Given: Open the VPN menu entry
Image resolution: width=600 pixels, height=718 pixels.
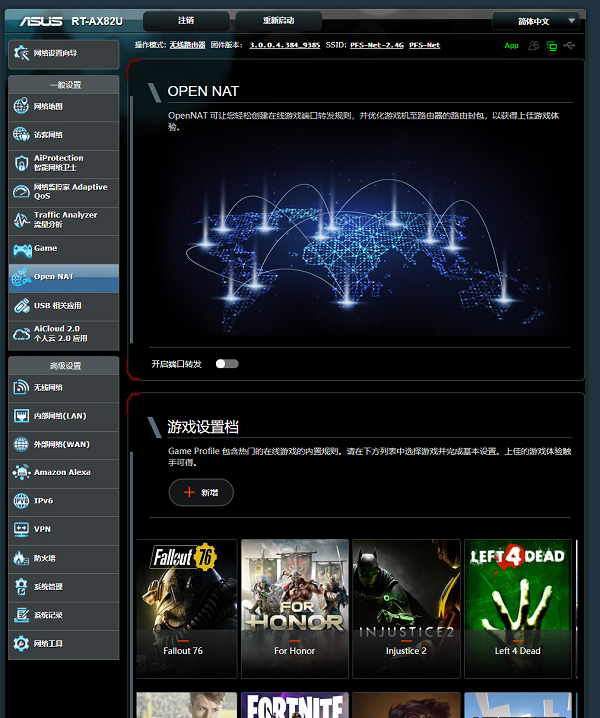Looking at the screenshot, I should pyautogui.click(x=64, y=529).
